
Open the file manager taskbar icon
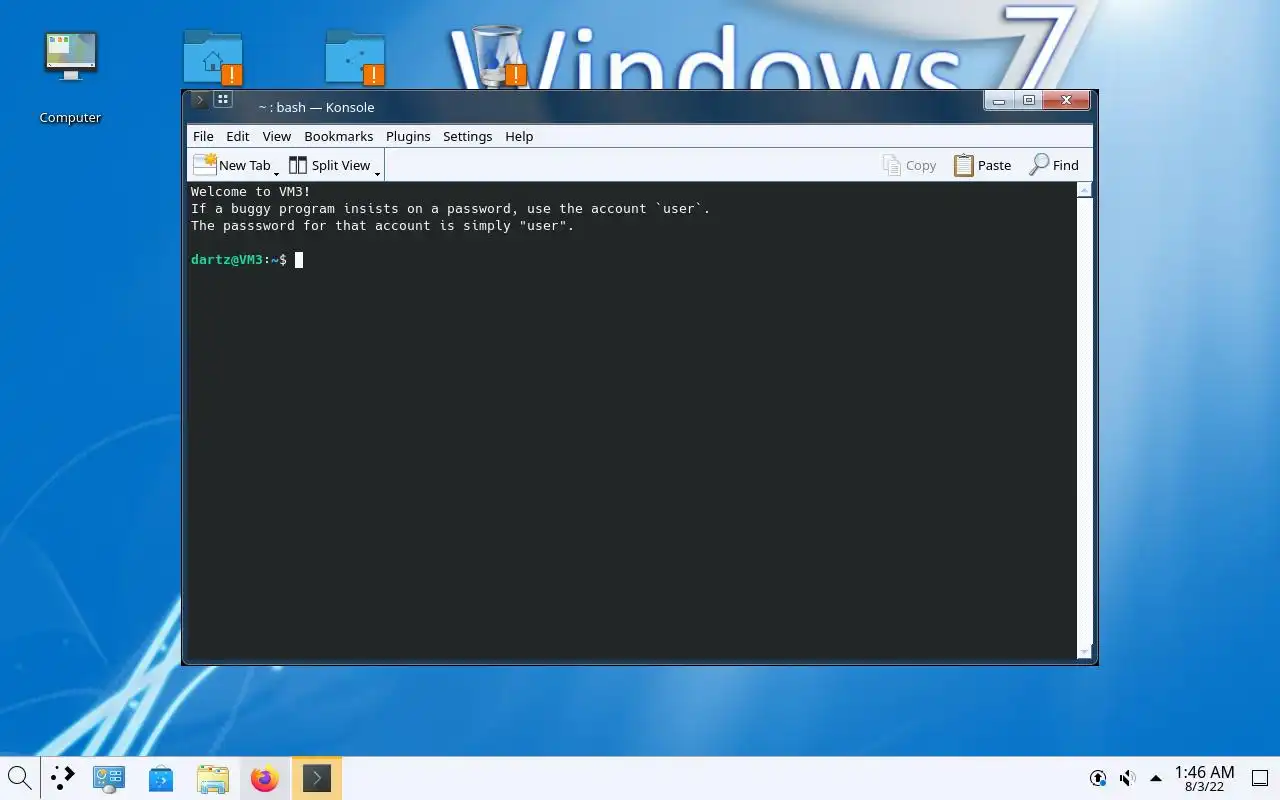(x=213, y=778)
